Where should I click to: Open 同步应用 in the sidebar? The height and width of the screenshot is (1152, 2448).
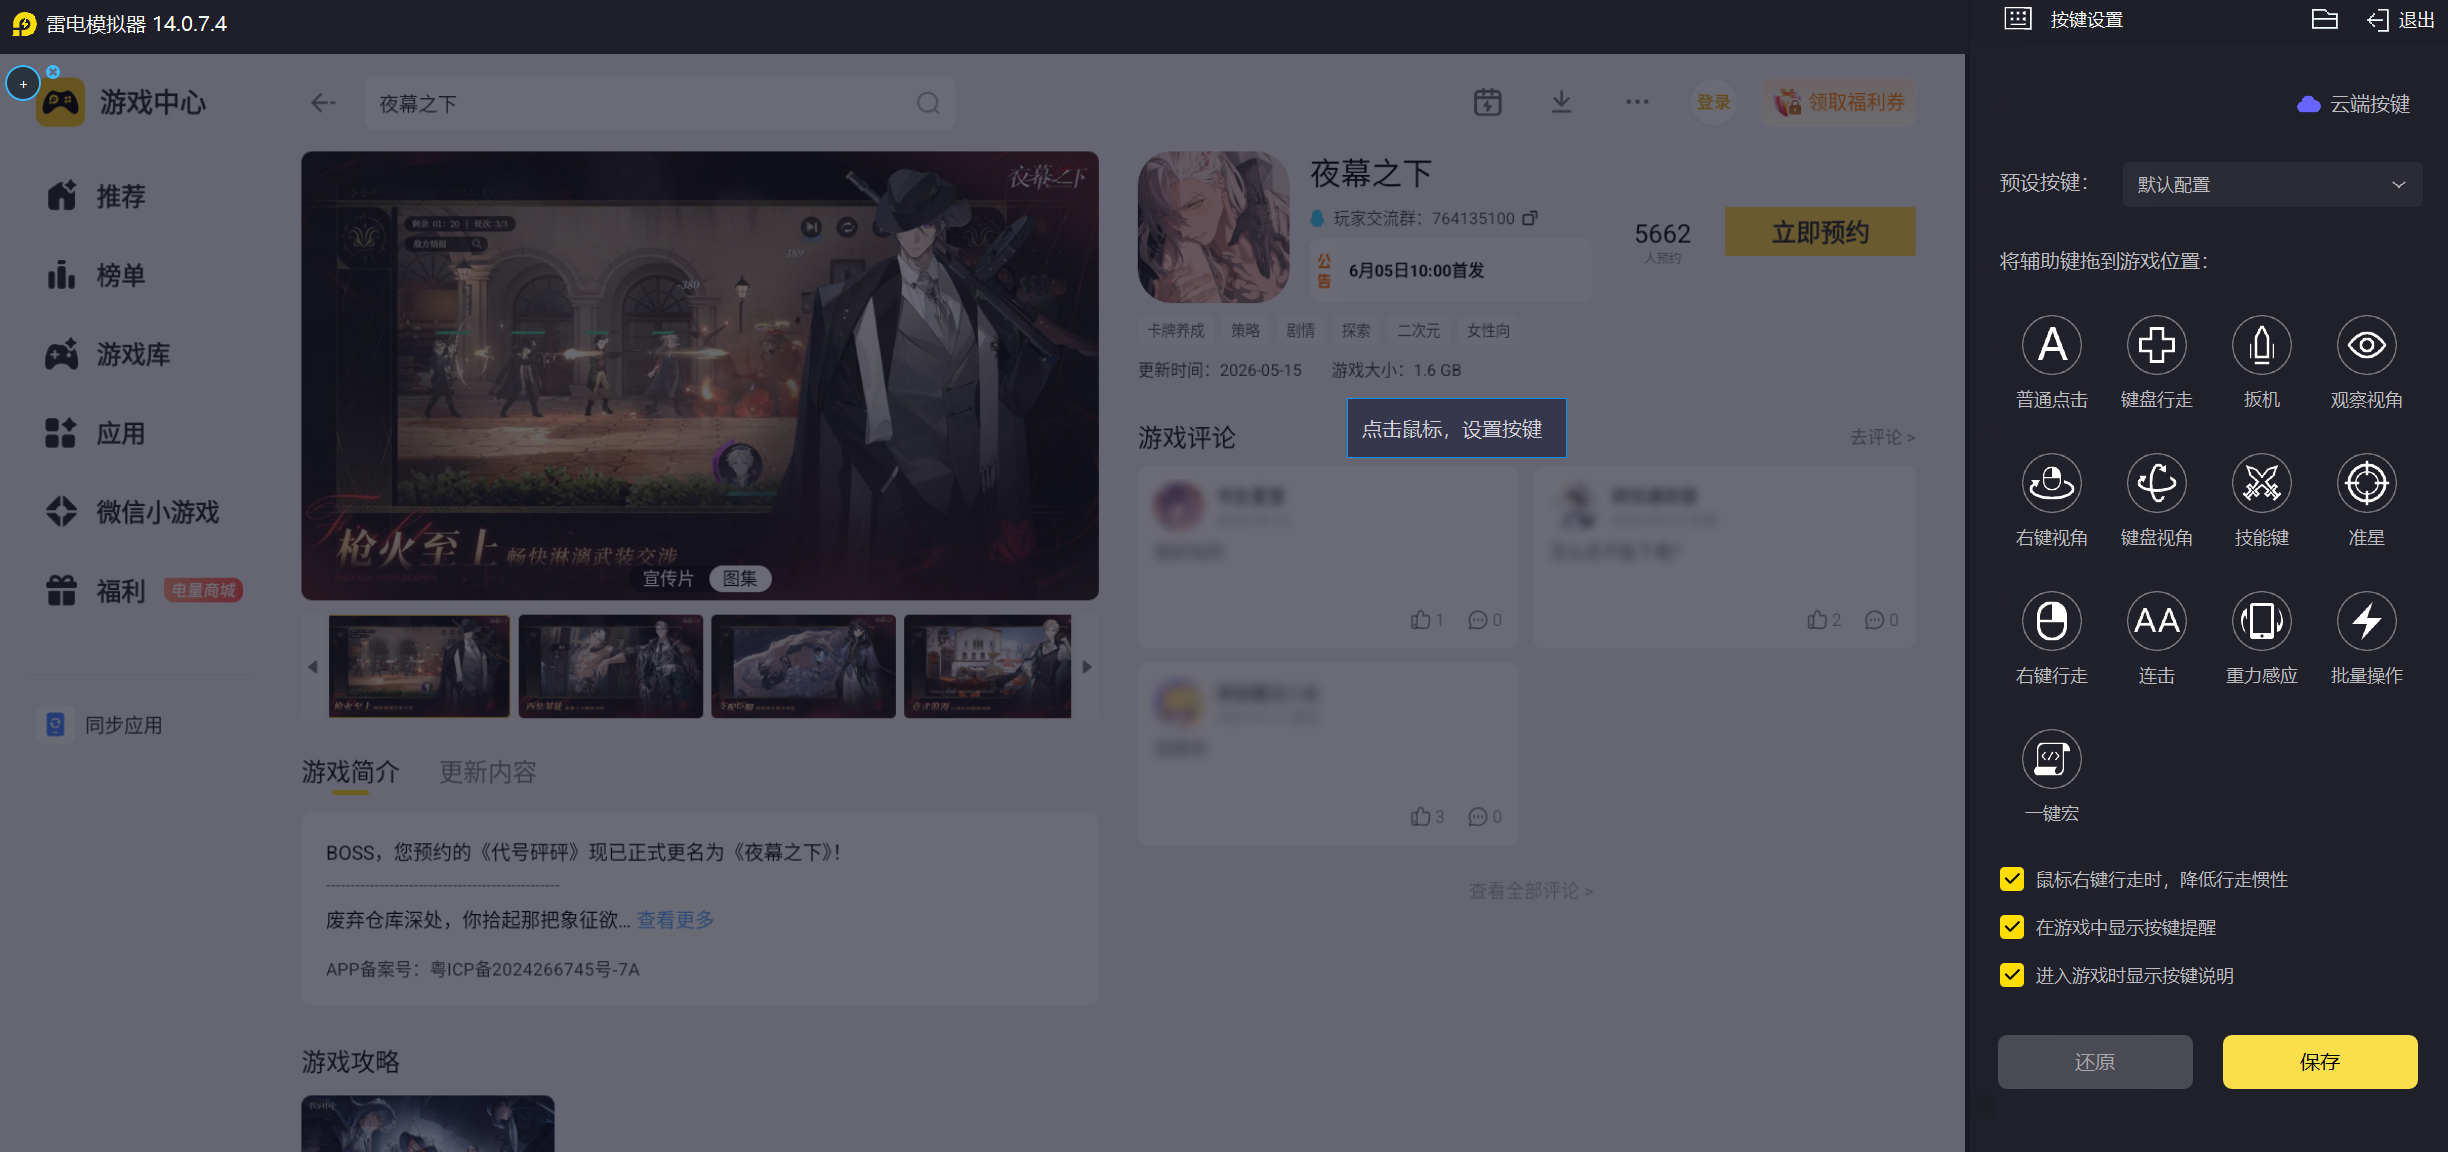coord(101,724)
